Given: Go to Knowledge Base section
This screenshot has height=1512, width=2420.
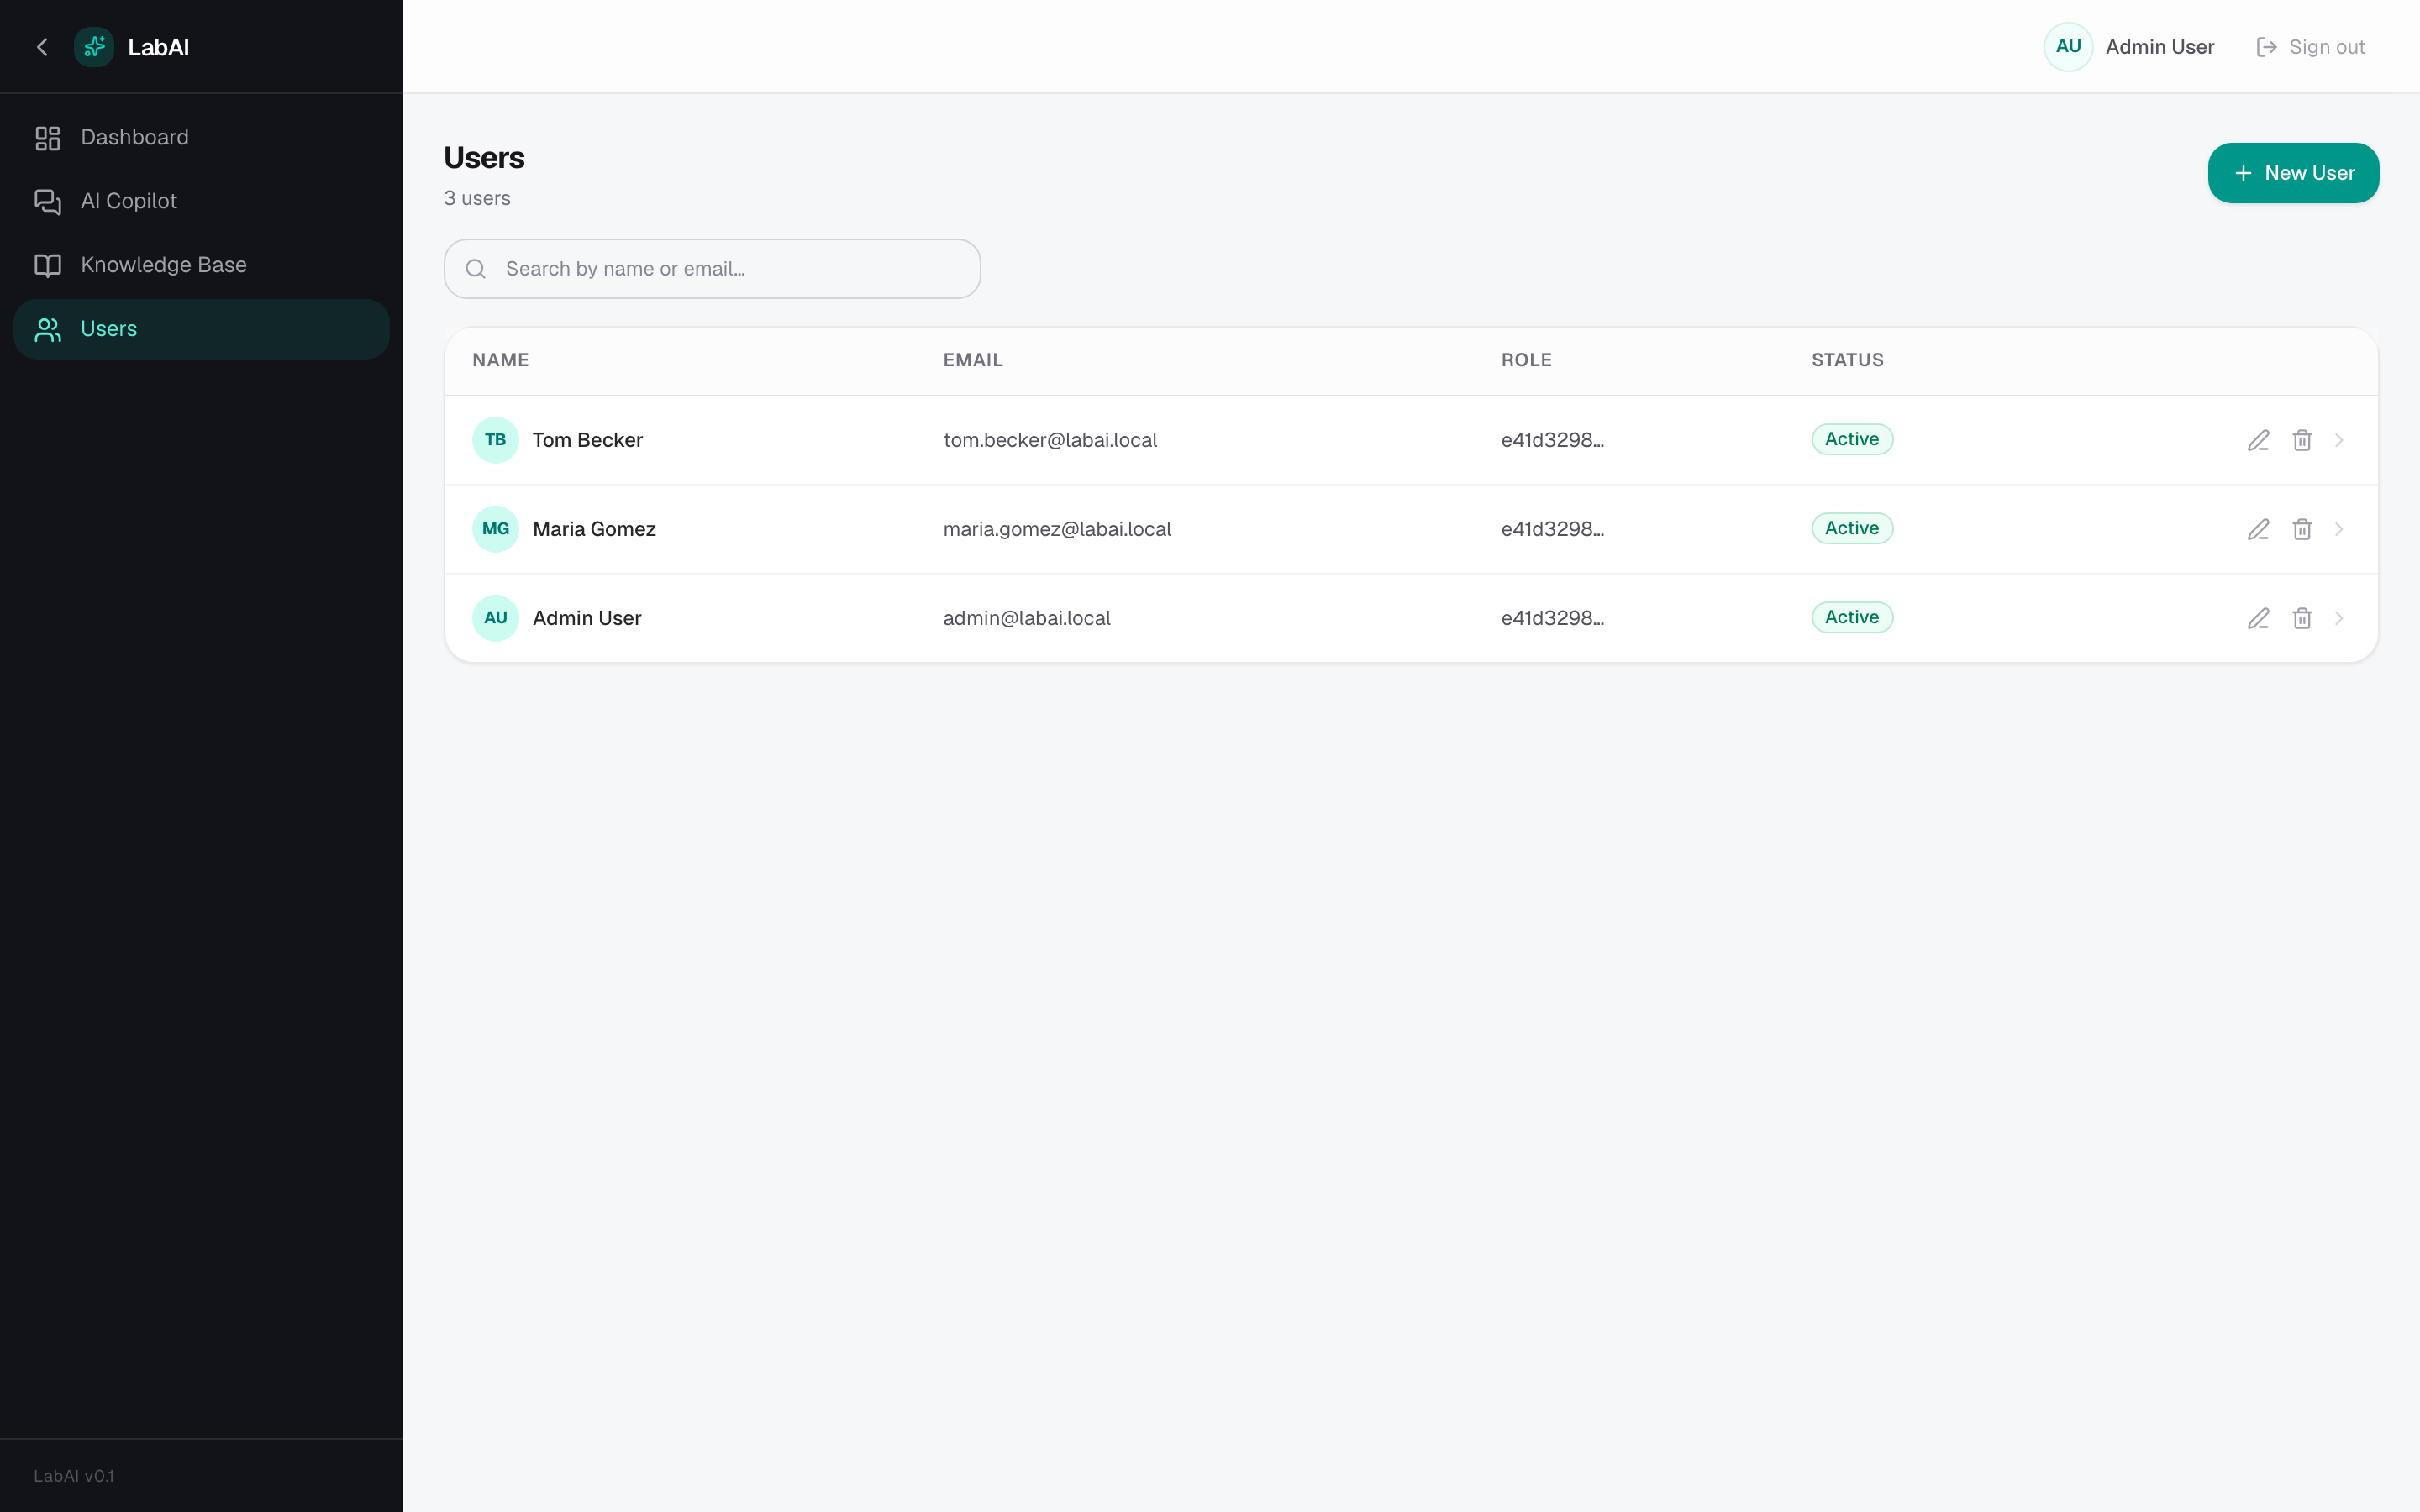Looking at the screenshot, I should coord(201,265).
